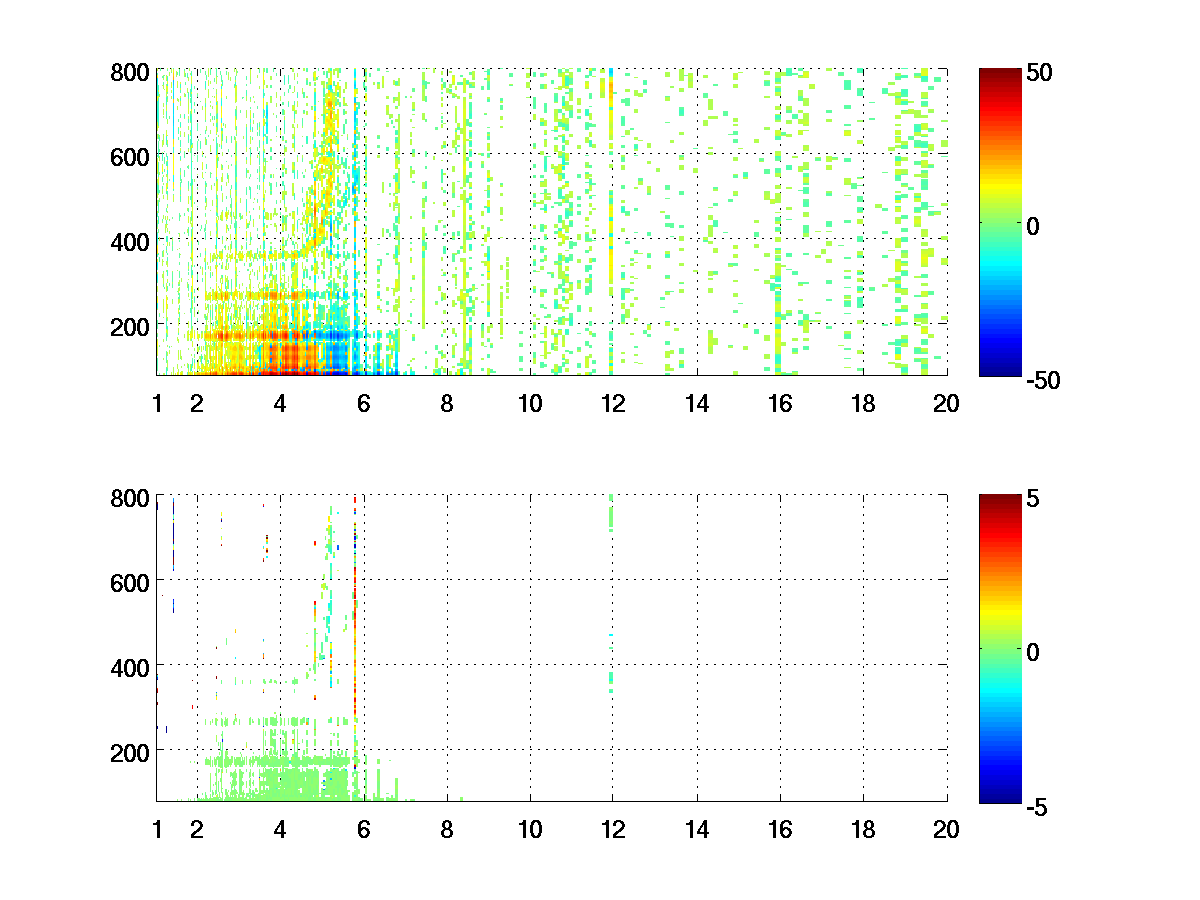Click the 50 label on the colorbar
This screenshot has width=1200, height=900.
click(1038, 72)
